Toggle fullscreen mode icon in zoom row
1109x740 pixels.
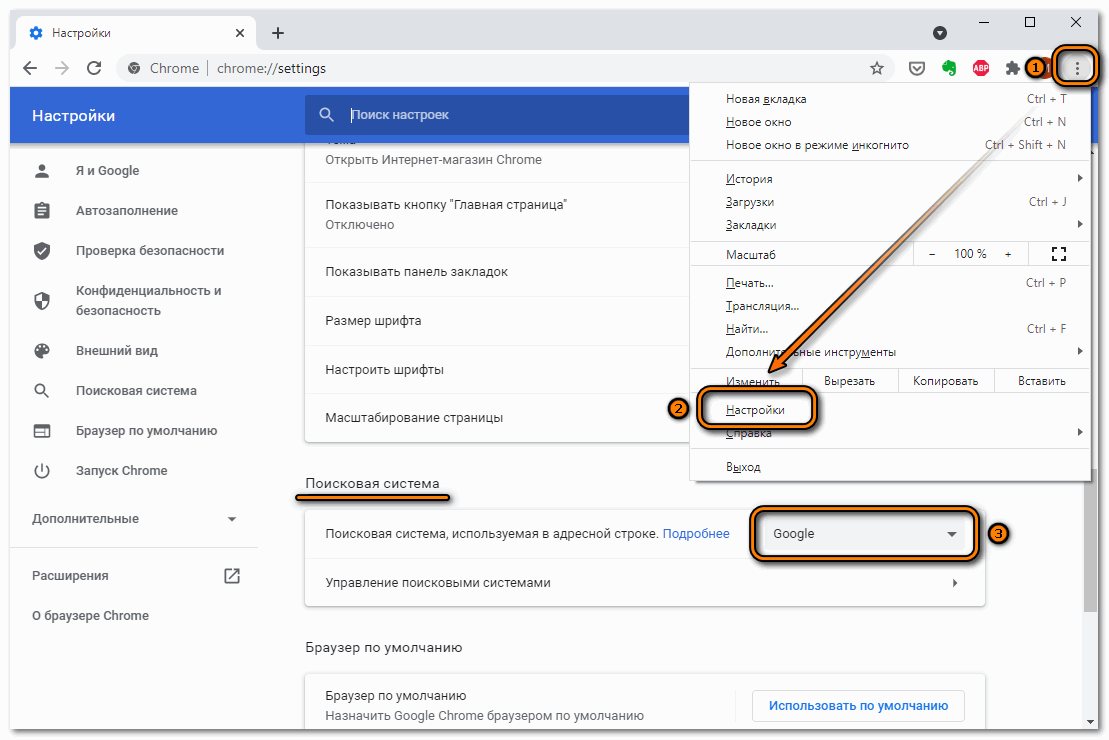tap(1059, 254)
